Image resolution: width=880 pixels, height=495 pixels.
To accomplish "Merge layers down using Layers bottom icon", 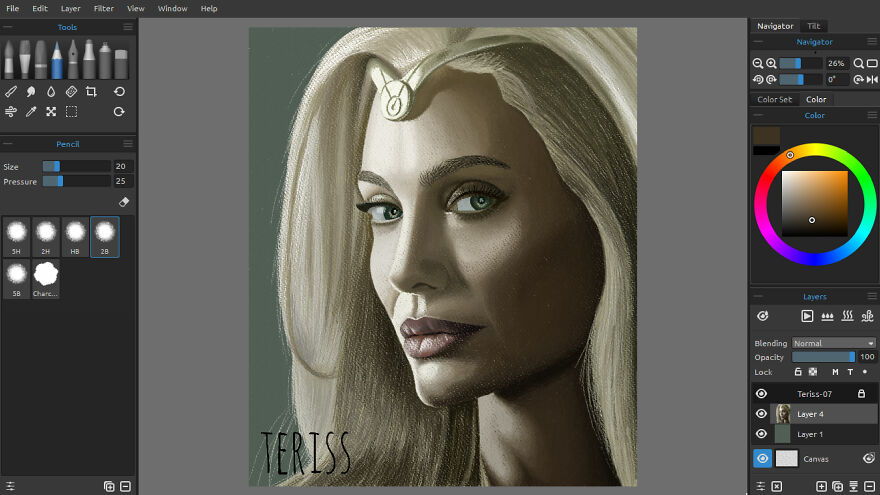I will tap(854, 486).
